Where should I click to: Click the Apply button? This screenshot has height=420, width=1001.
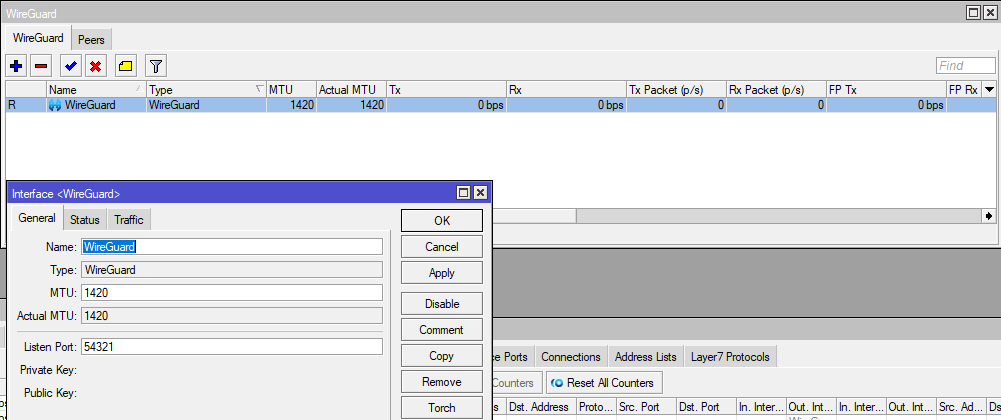pyautogui.click(x=442, y=273)
